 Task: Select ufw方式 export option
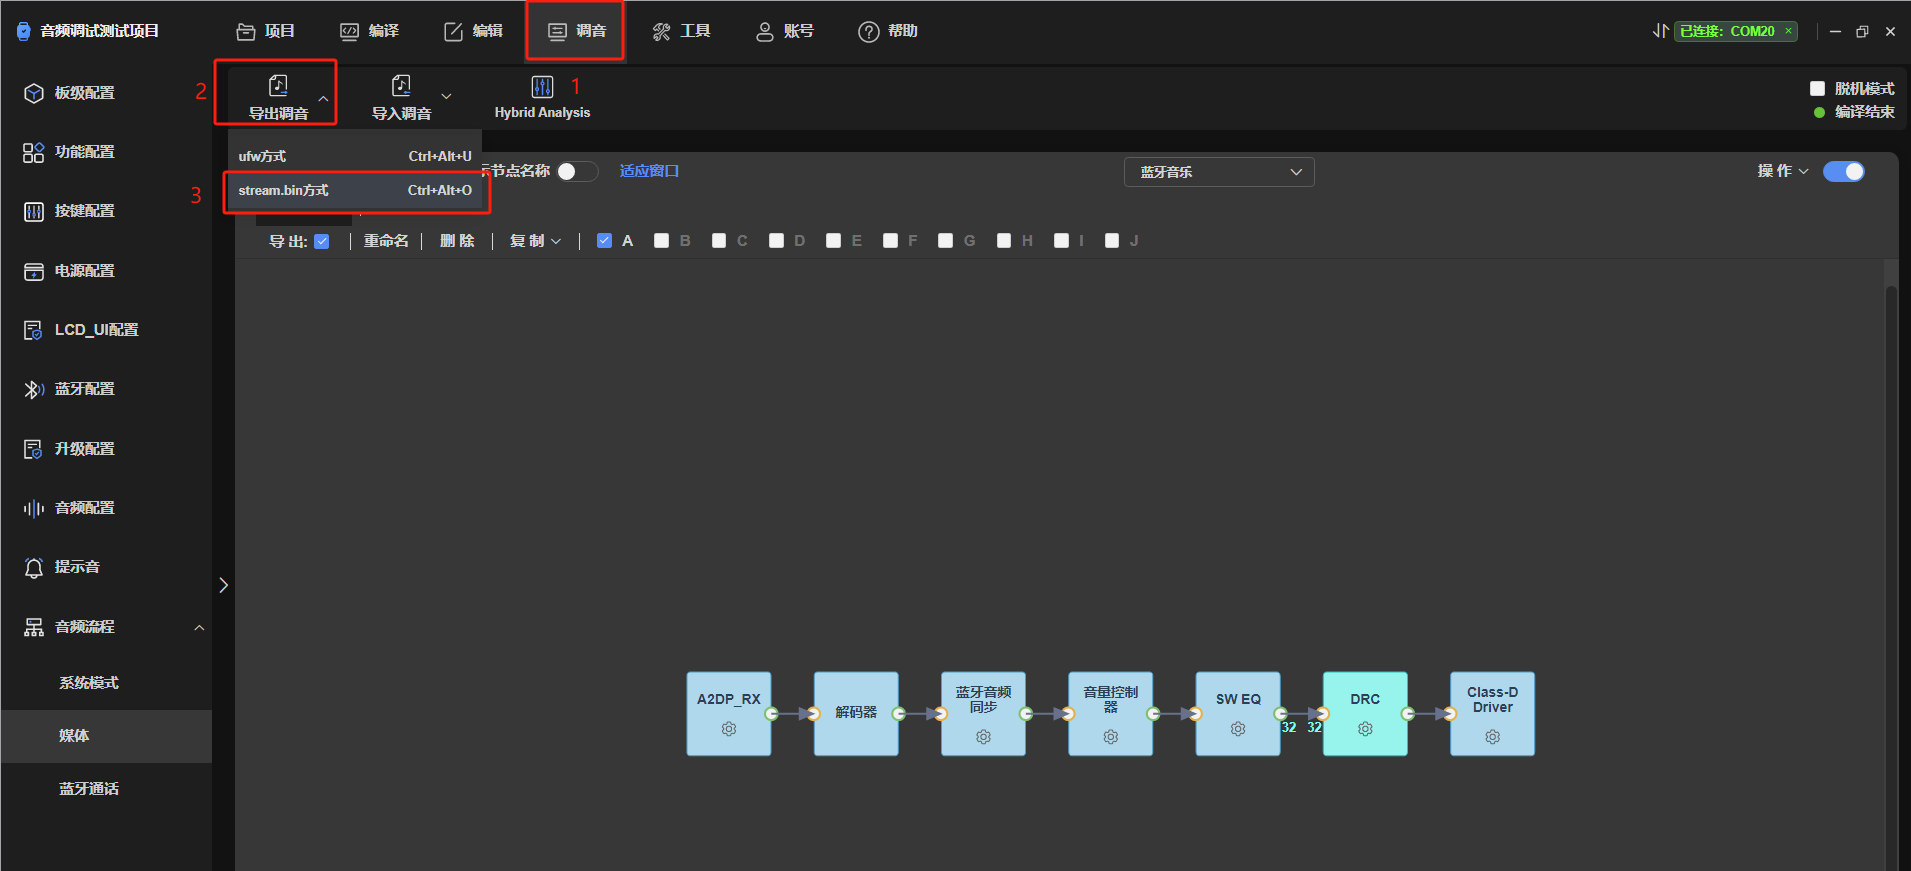pos(355,156)
